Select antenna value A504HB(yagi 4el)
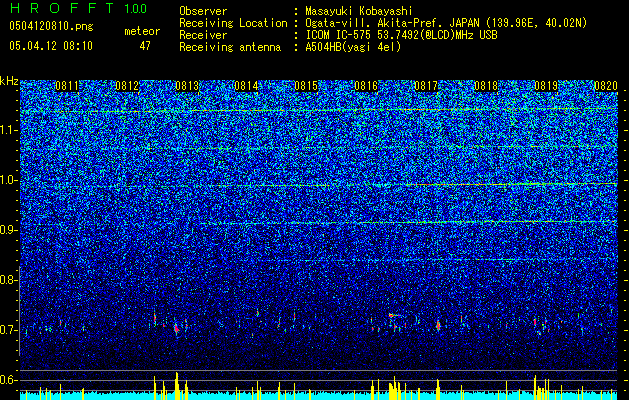 353,47
